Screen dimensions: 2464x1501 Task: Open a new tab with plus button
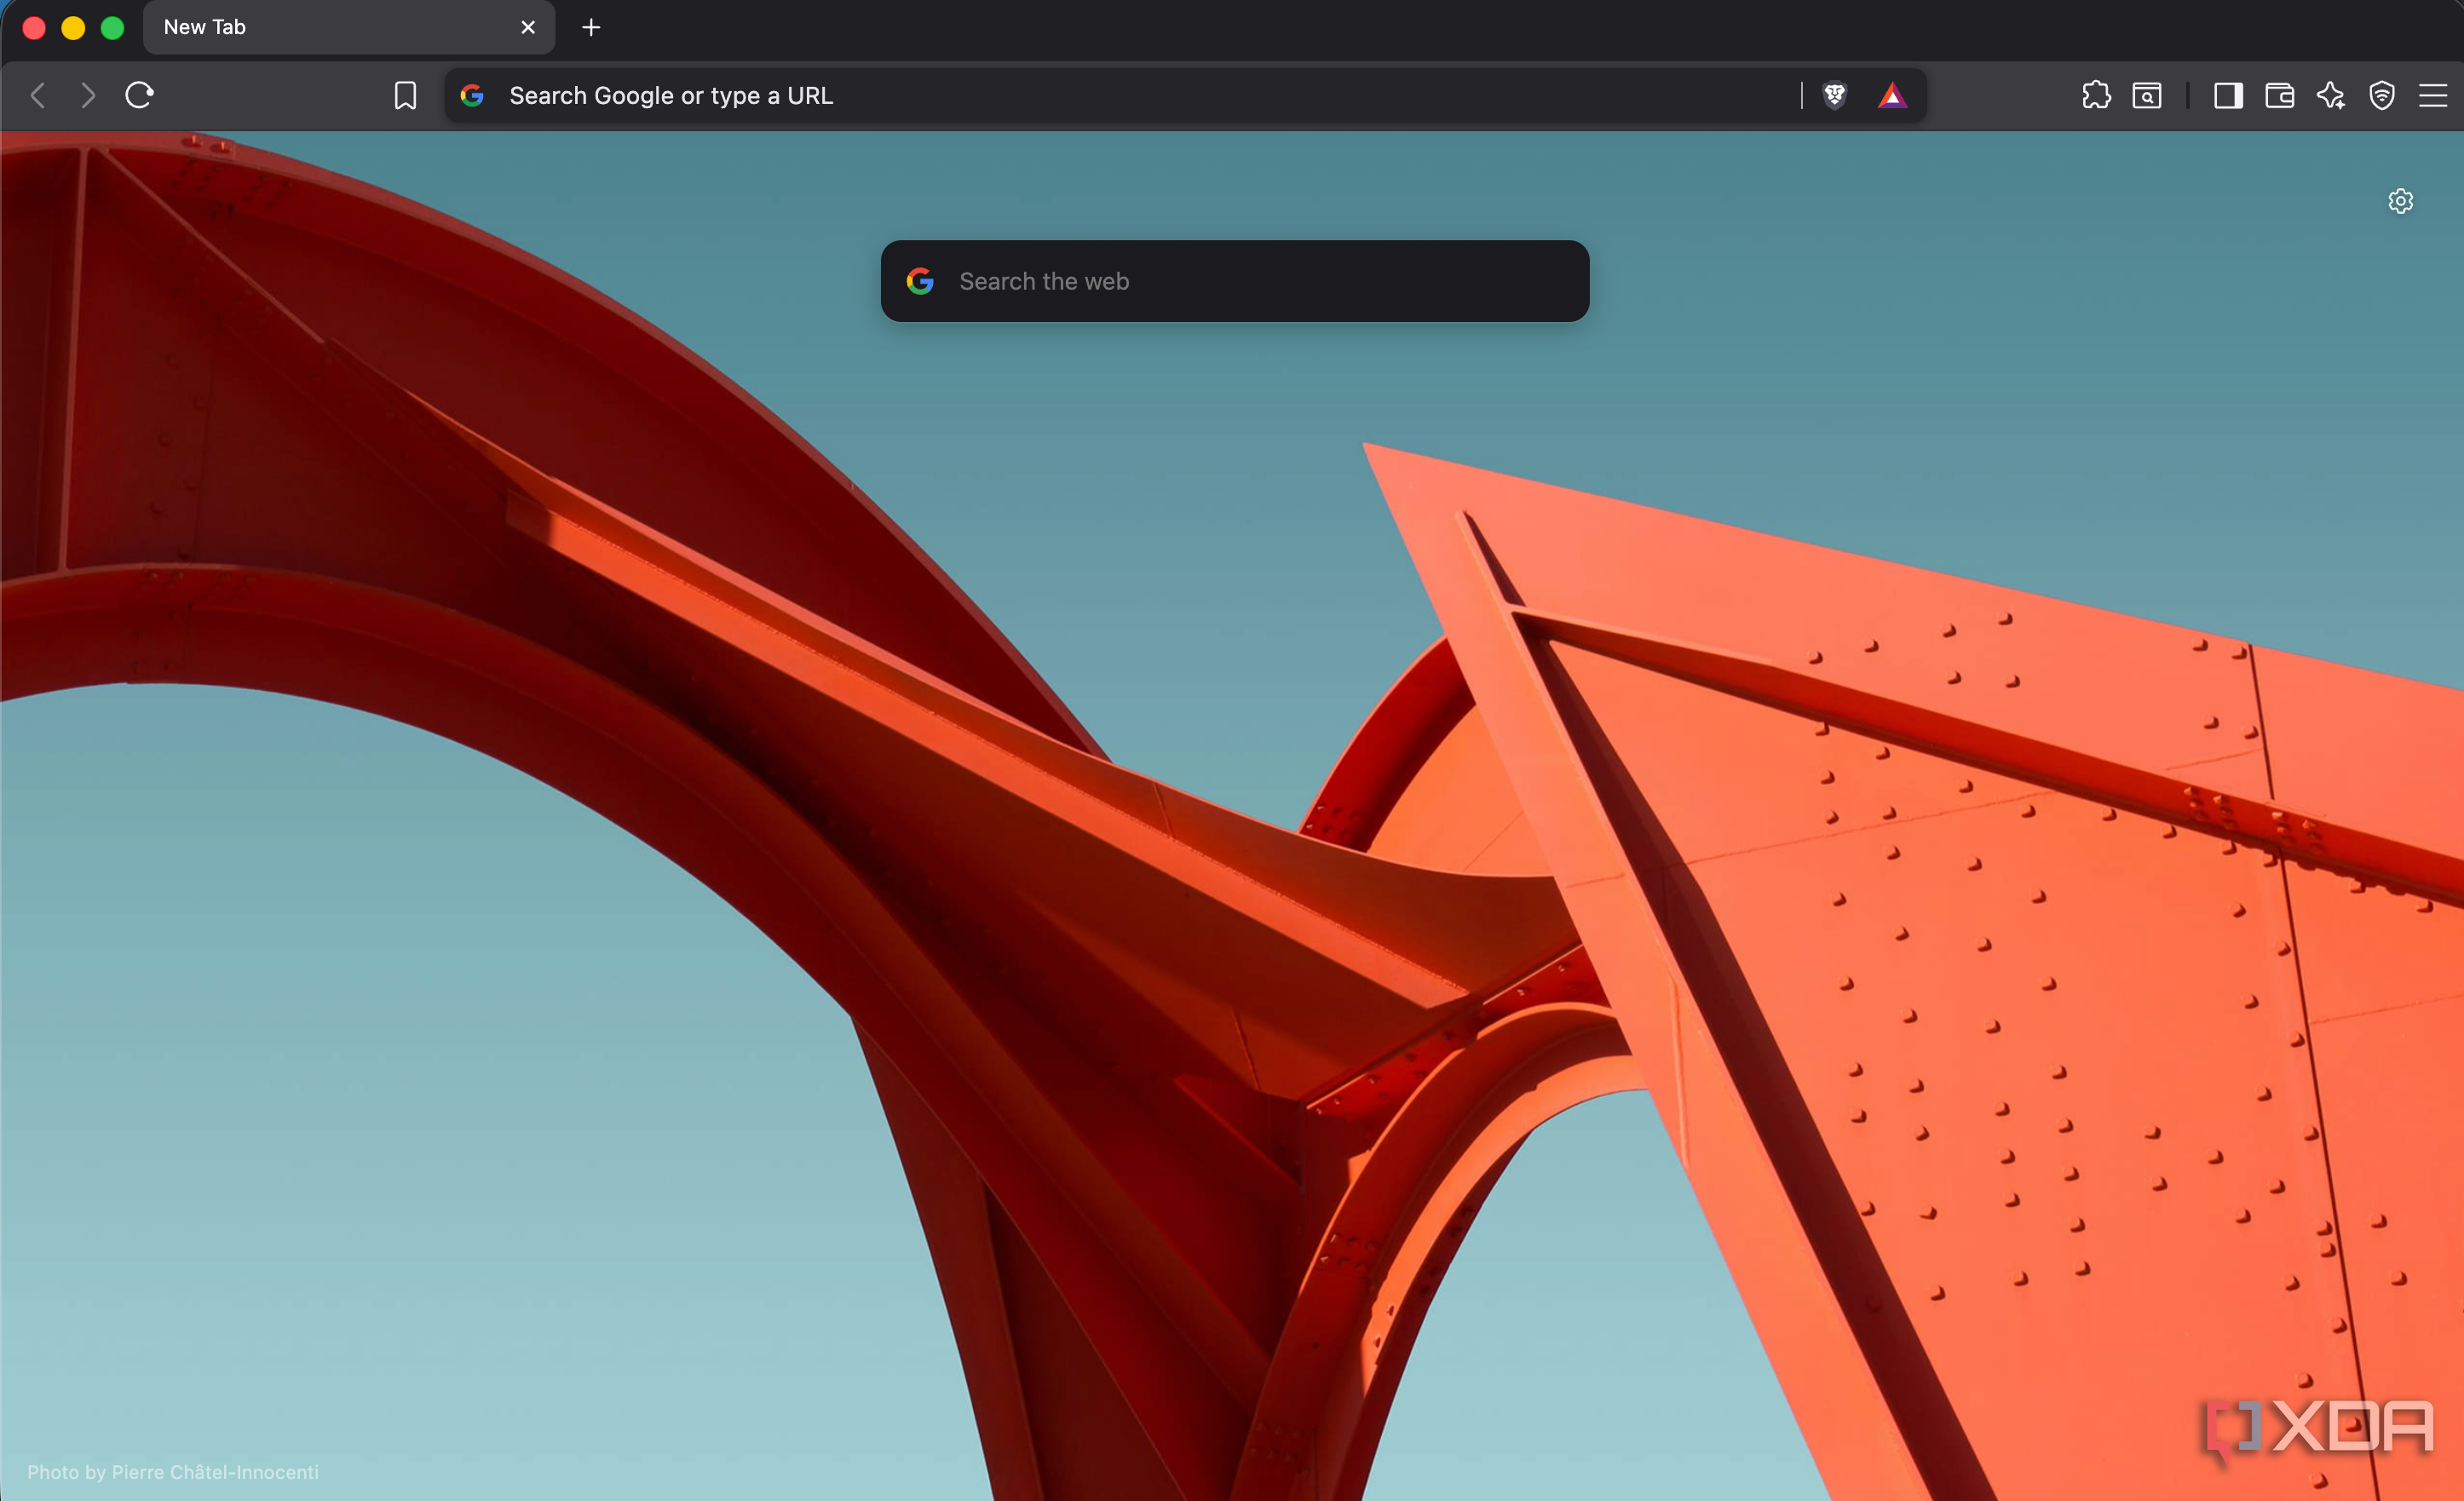591,27
